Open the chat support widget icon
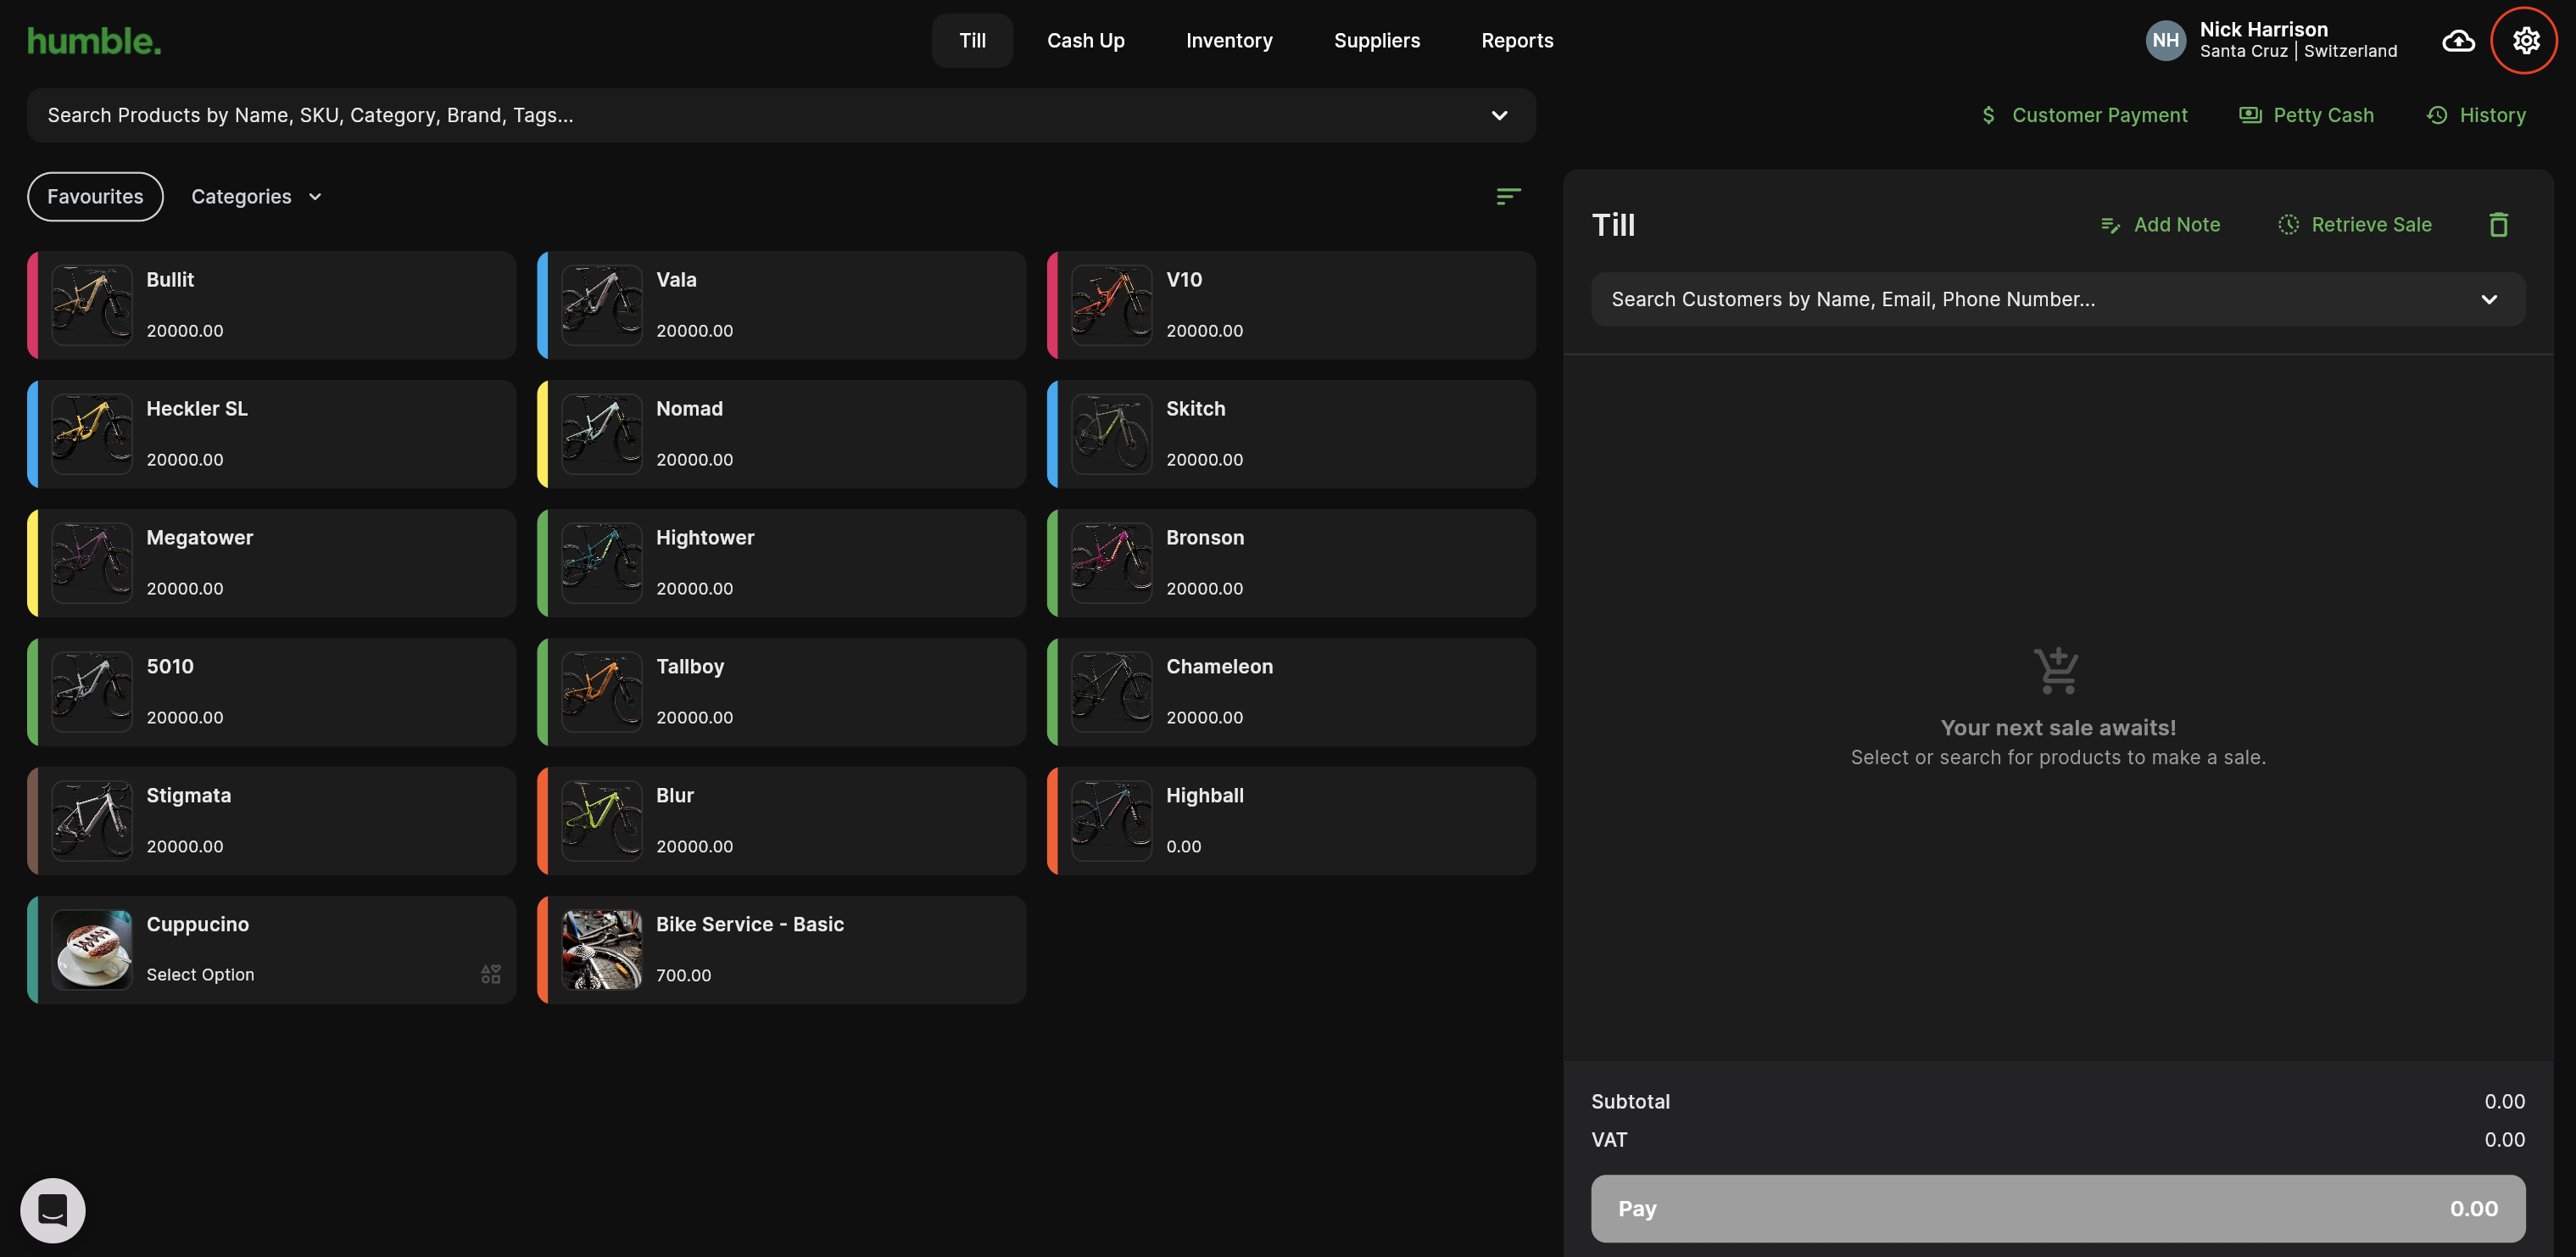This screenshot has width=2576, height=1257. point(53,1210)
